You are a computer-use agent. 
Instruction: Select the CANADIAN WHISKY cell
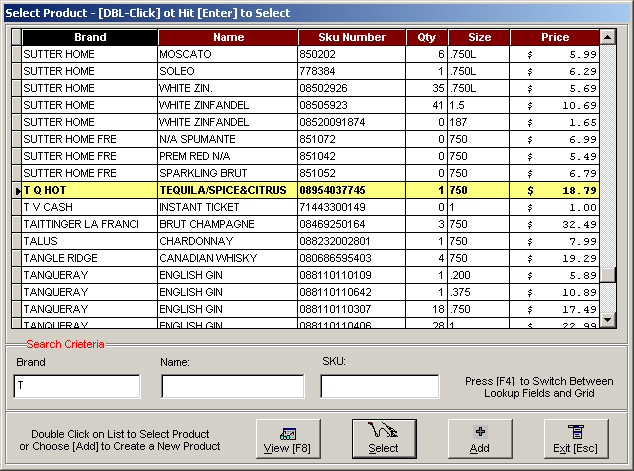pos(228,258)
